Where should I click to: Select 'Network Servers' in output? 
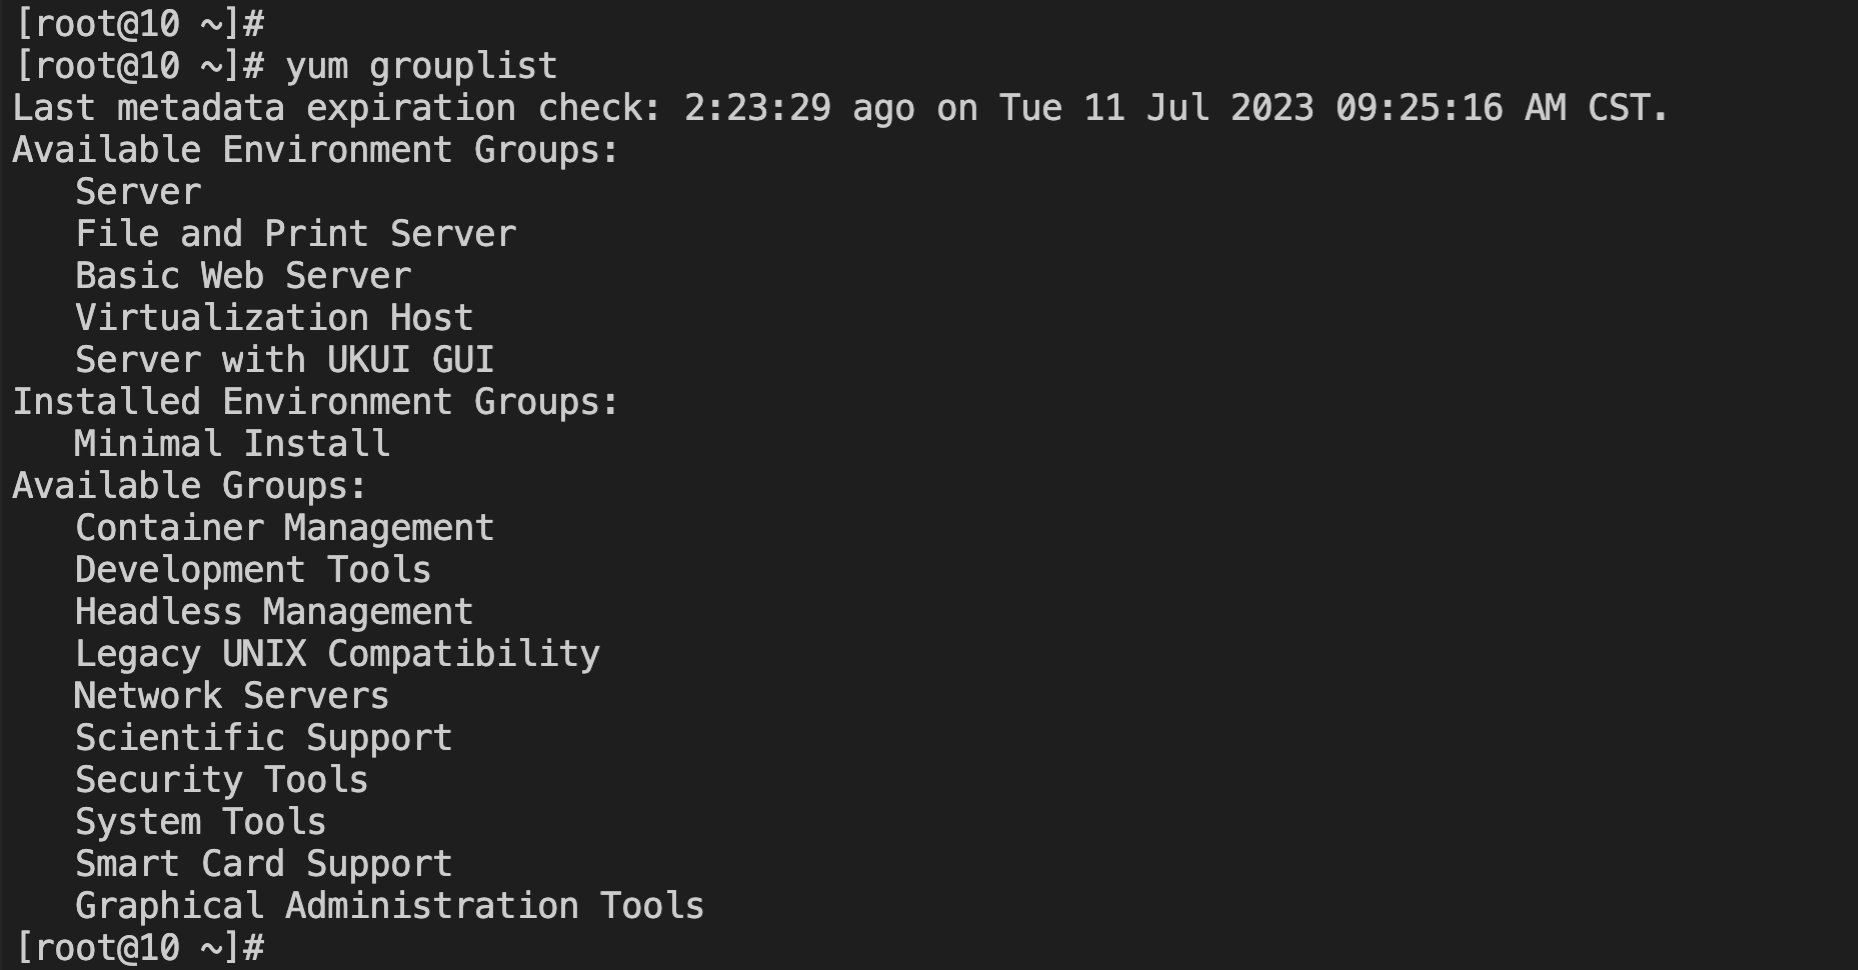232,696
